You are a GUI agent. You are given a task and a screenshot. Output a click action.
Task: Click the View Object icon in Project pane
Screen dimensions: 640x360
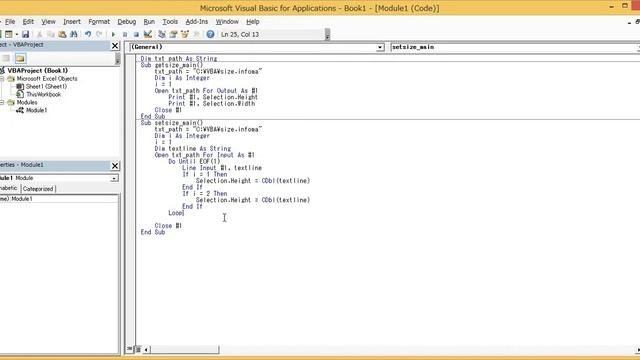[6, 58]
